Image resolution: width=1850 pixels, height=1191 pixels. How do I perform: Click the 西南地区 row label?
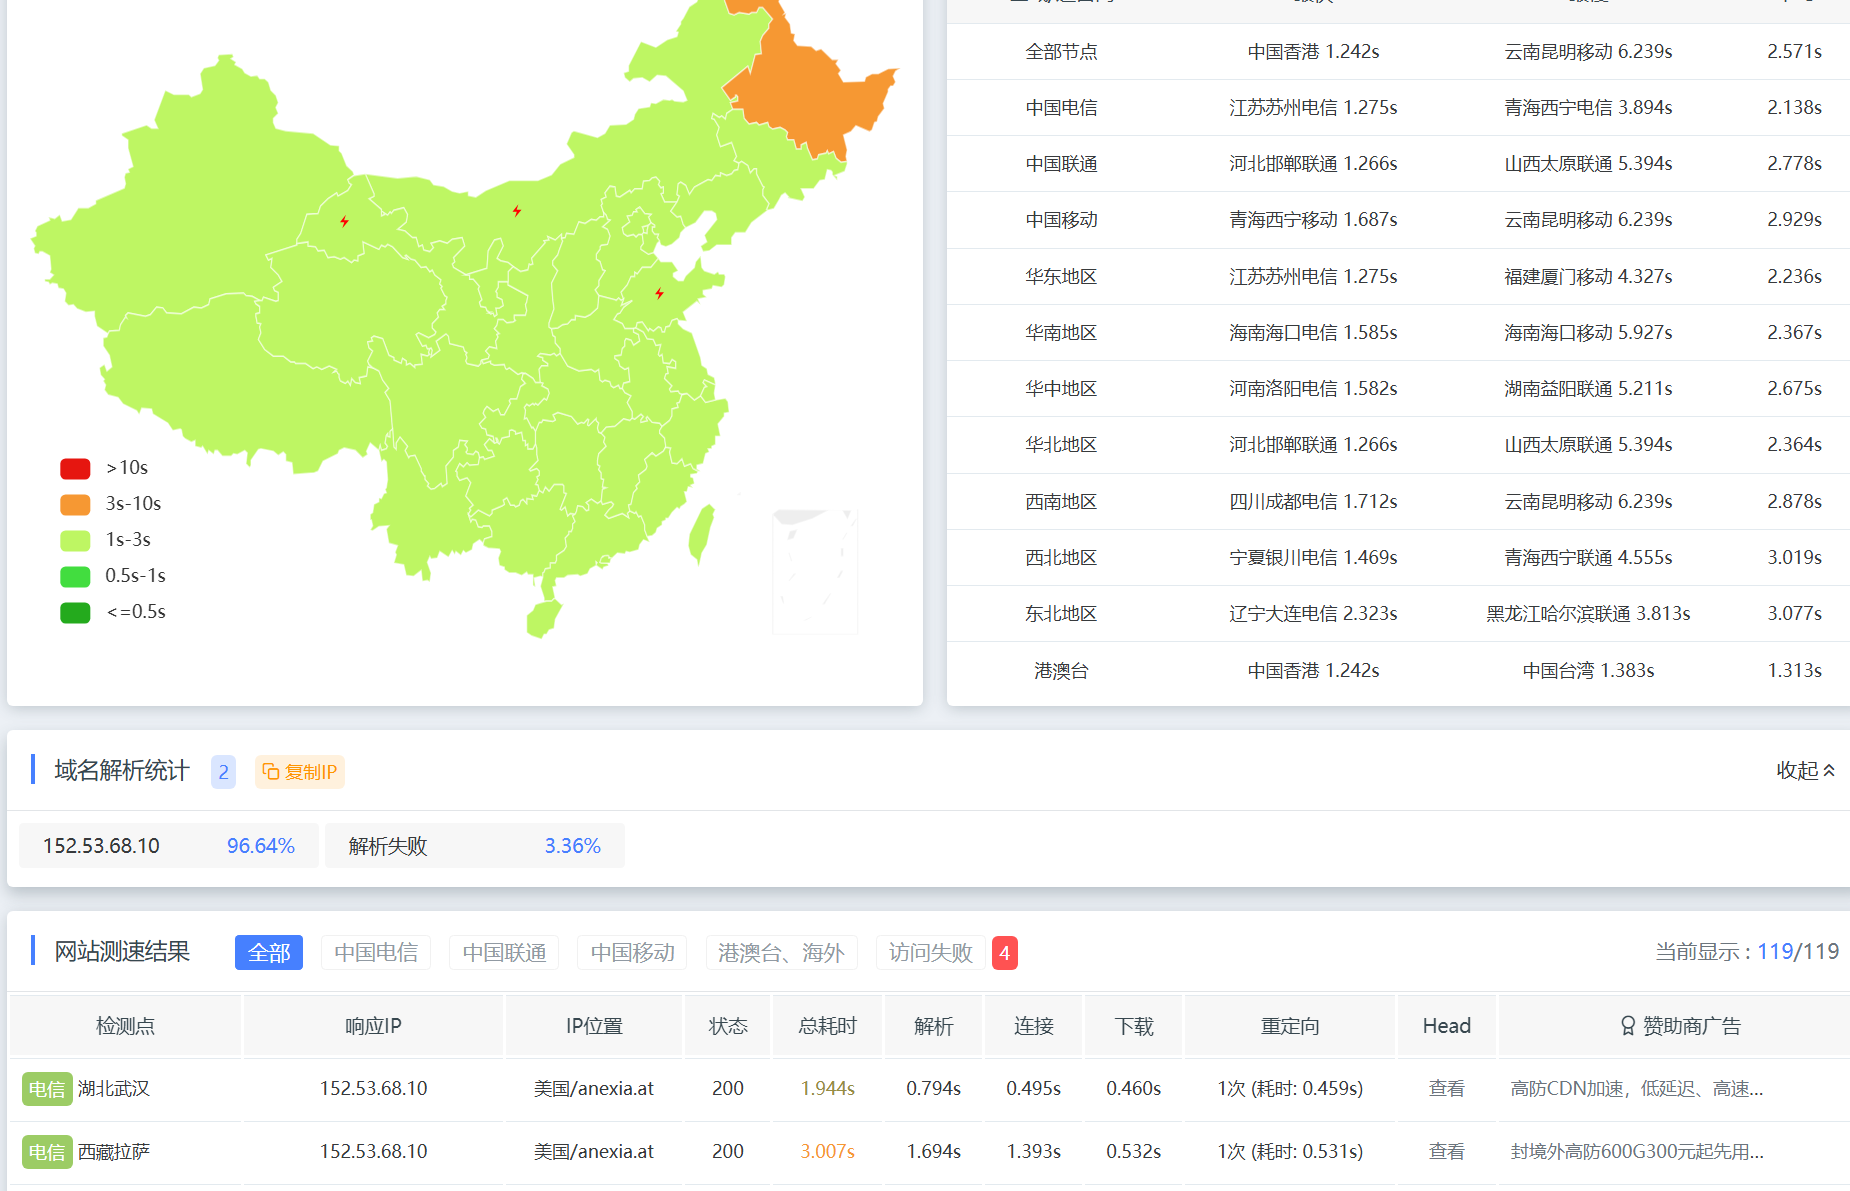1061,502
